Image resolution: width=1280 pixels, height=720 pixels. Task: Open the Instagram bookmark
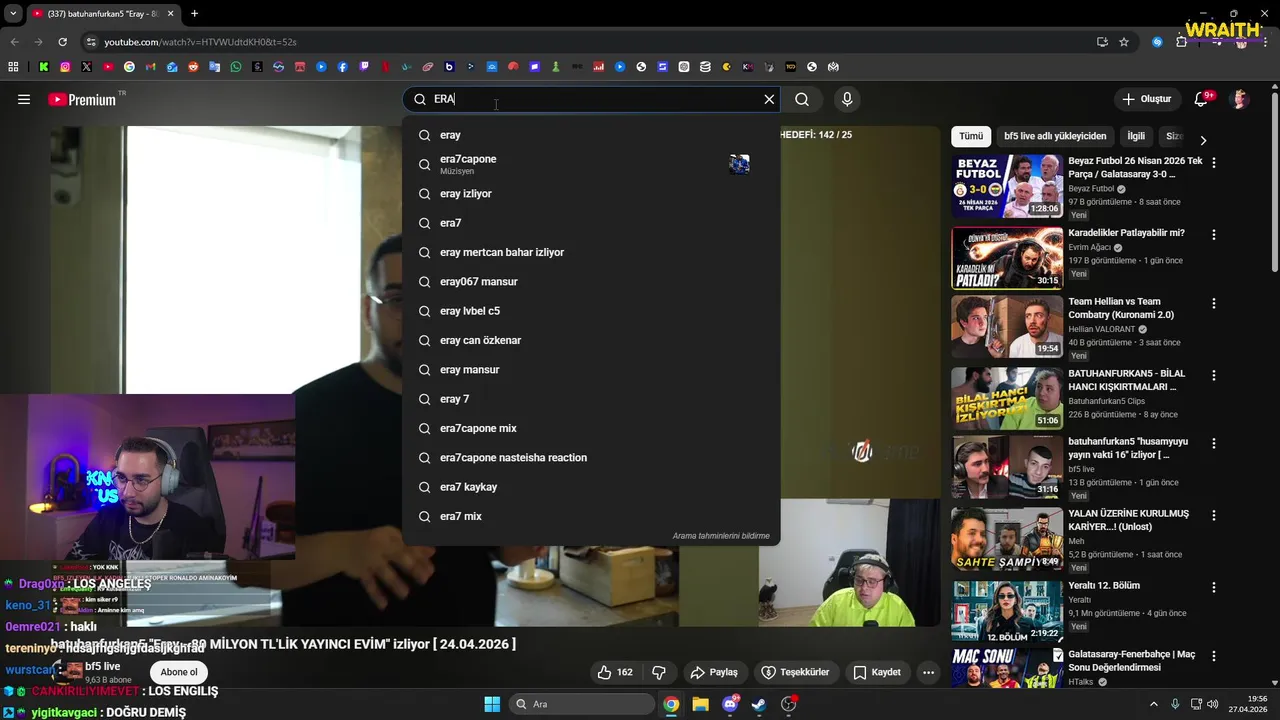(65, 67)
